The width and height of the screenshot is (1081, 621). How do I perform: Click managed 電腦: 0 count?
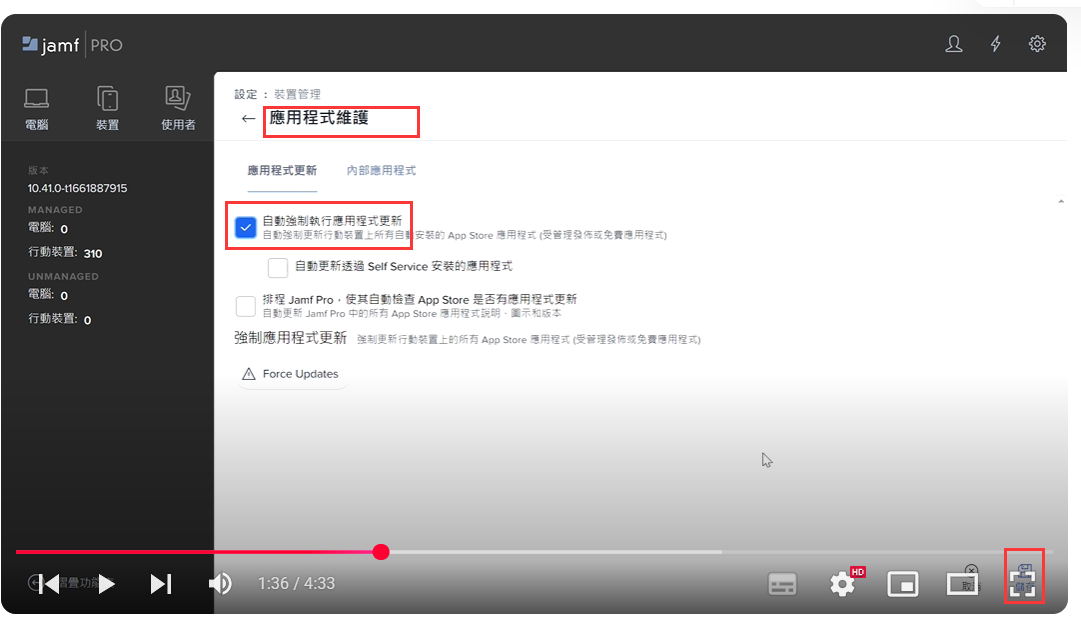(48, 228)
